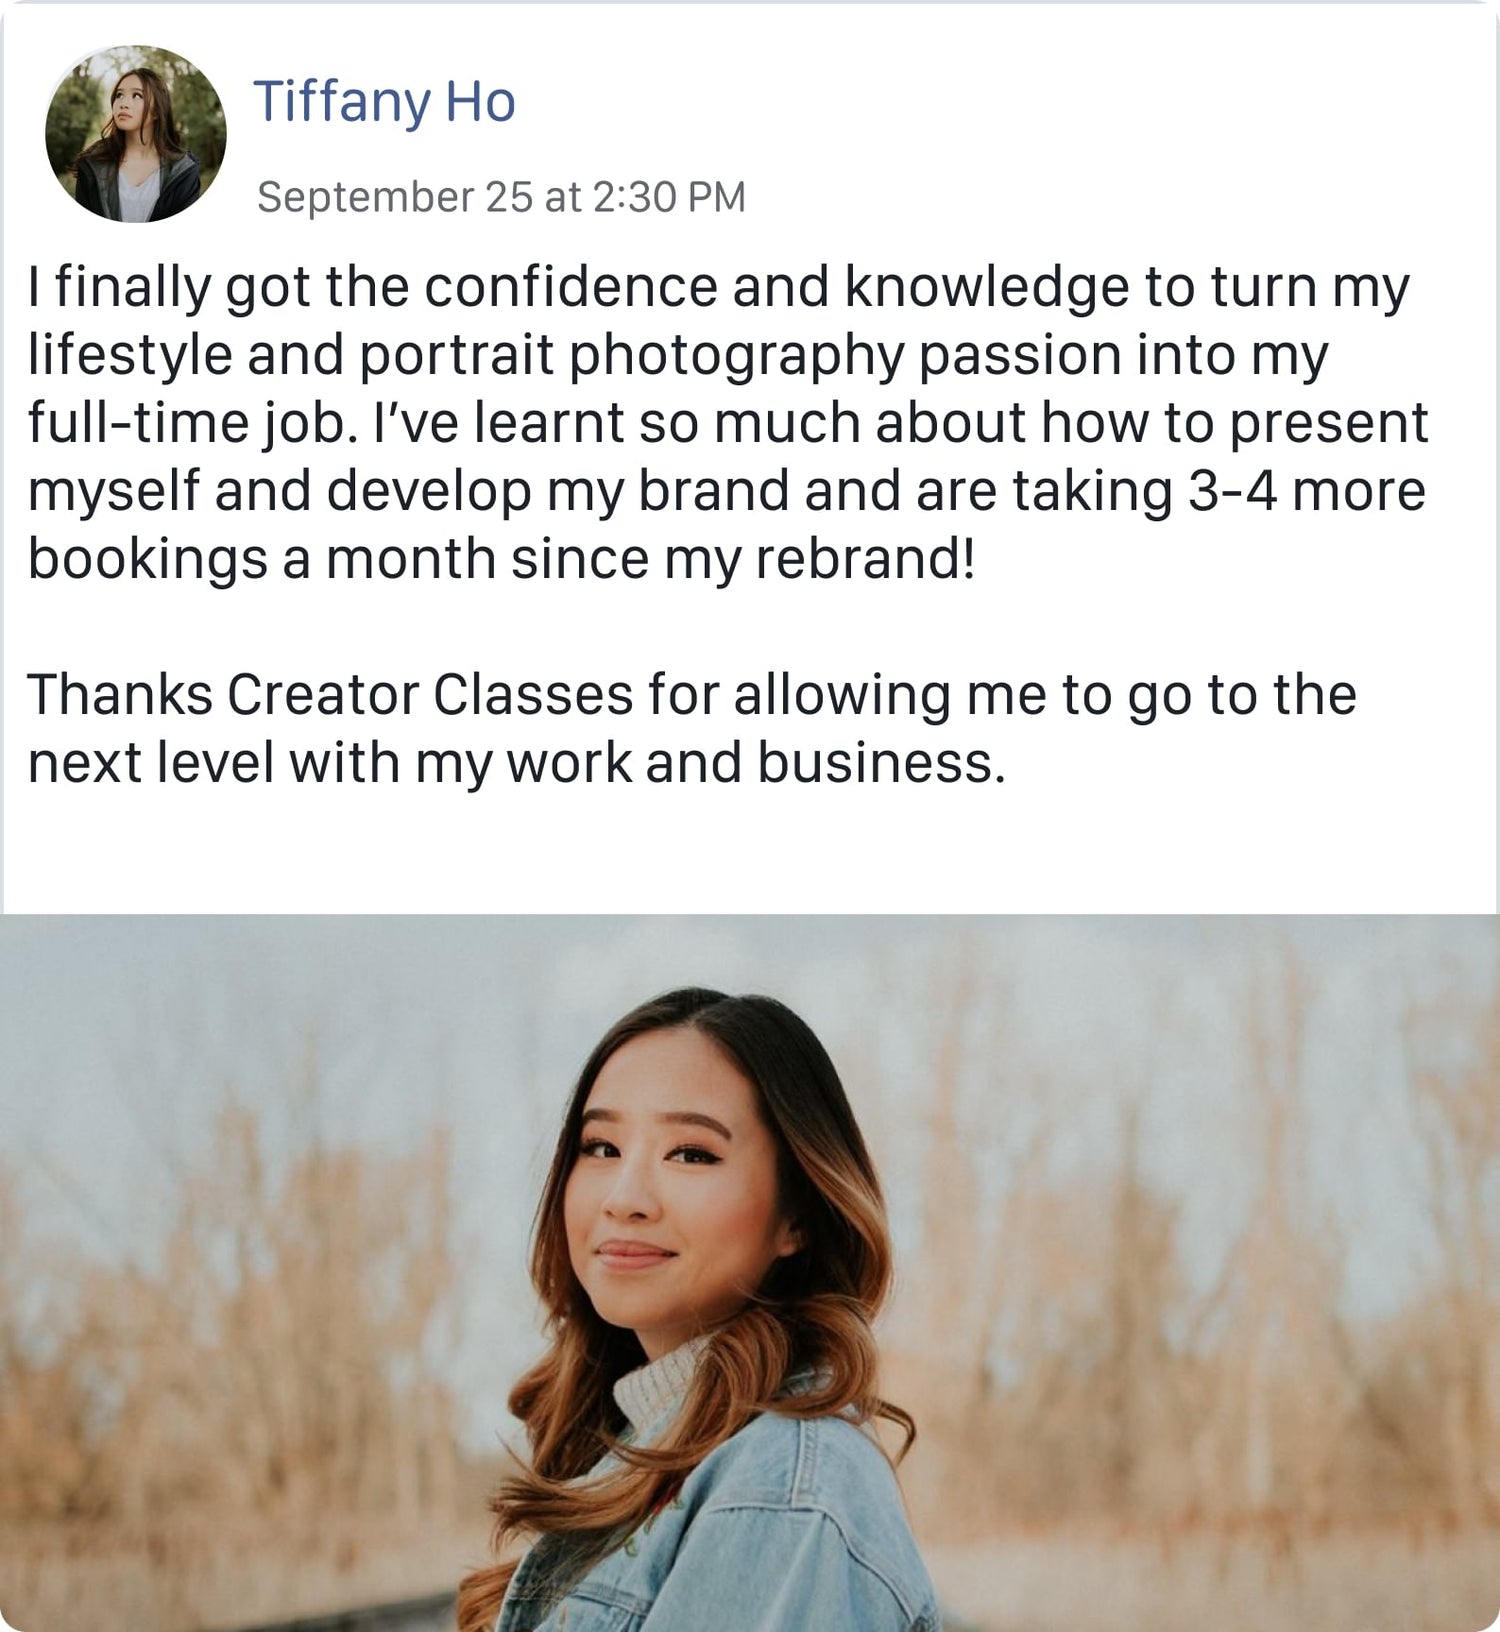Click the line ending "since my rebrand!"
The width and height of the screenshot is (1500, 1632).
tap(500, 559)
